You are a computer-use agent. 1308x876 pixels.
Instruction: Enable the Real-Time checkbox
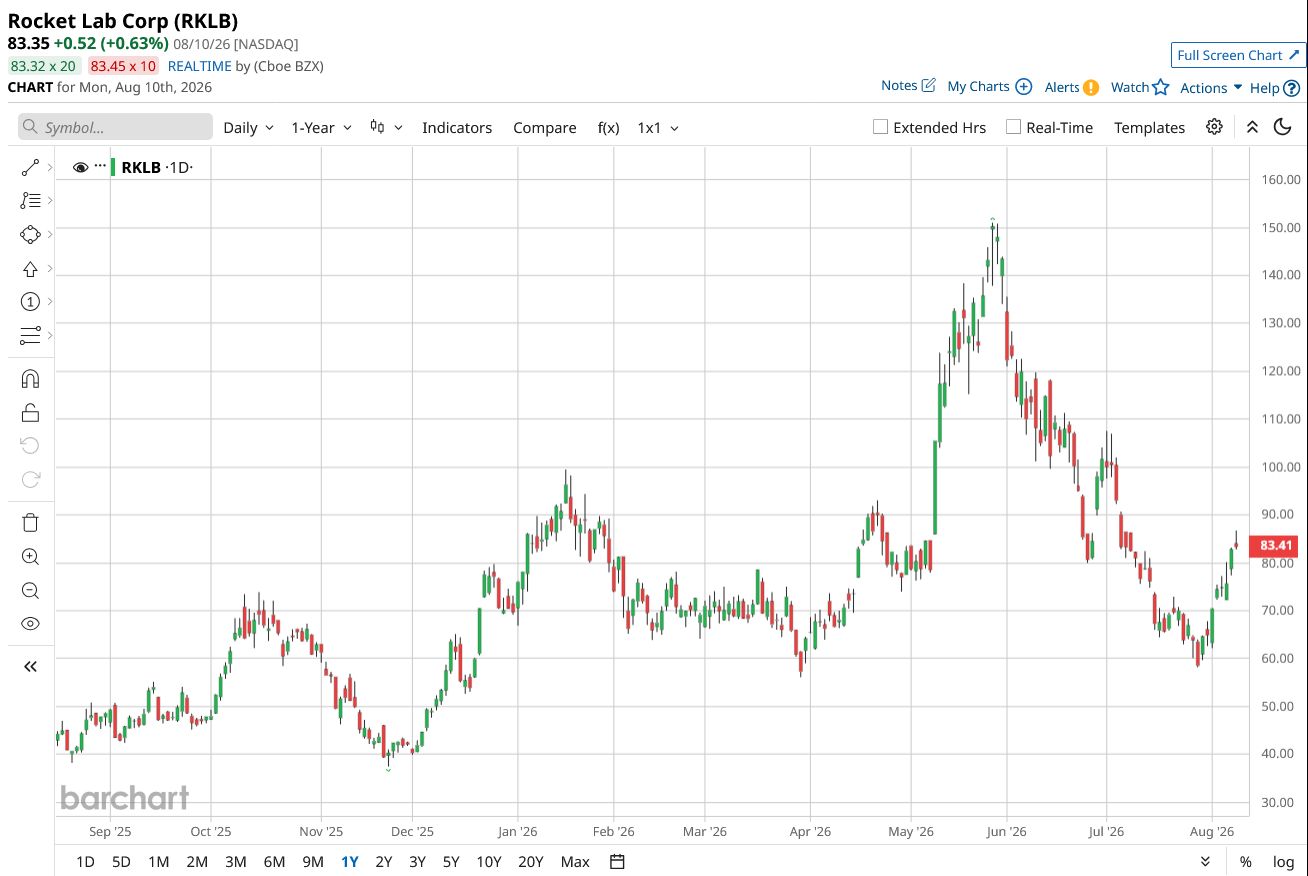tap(1013, 127)
